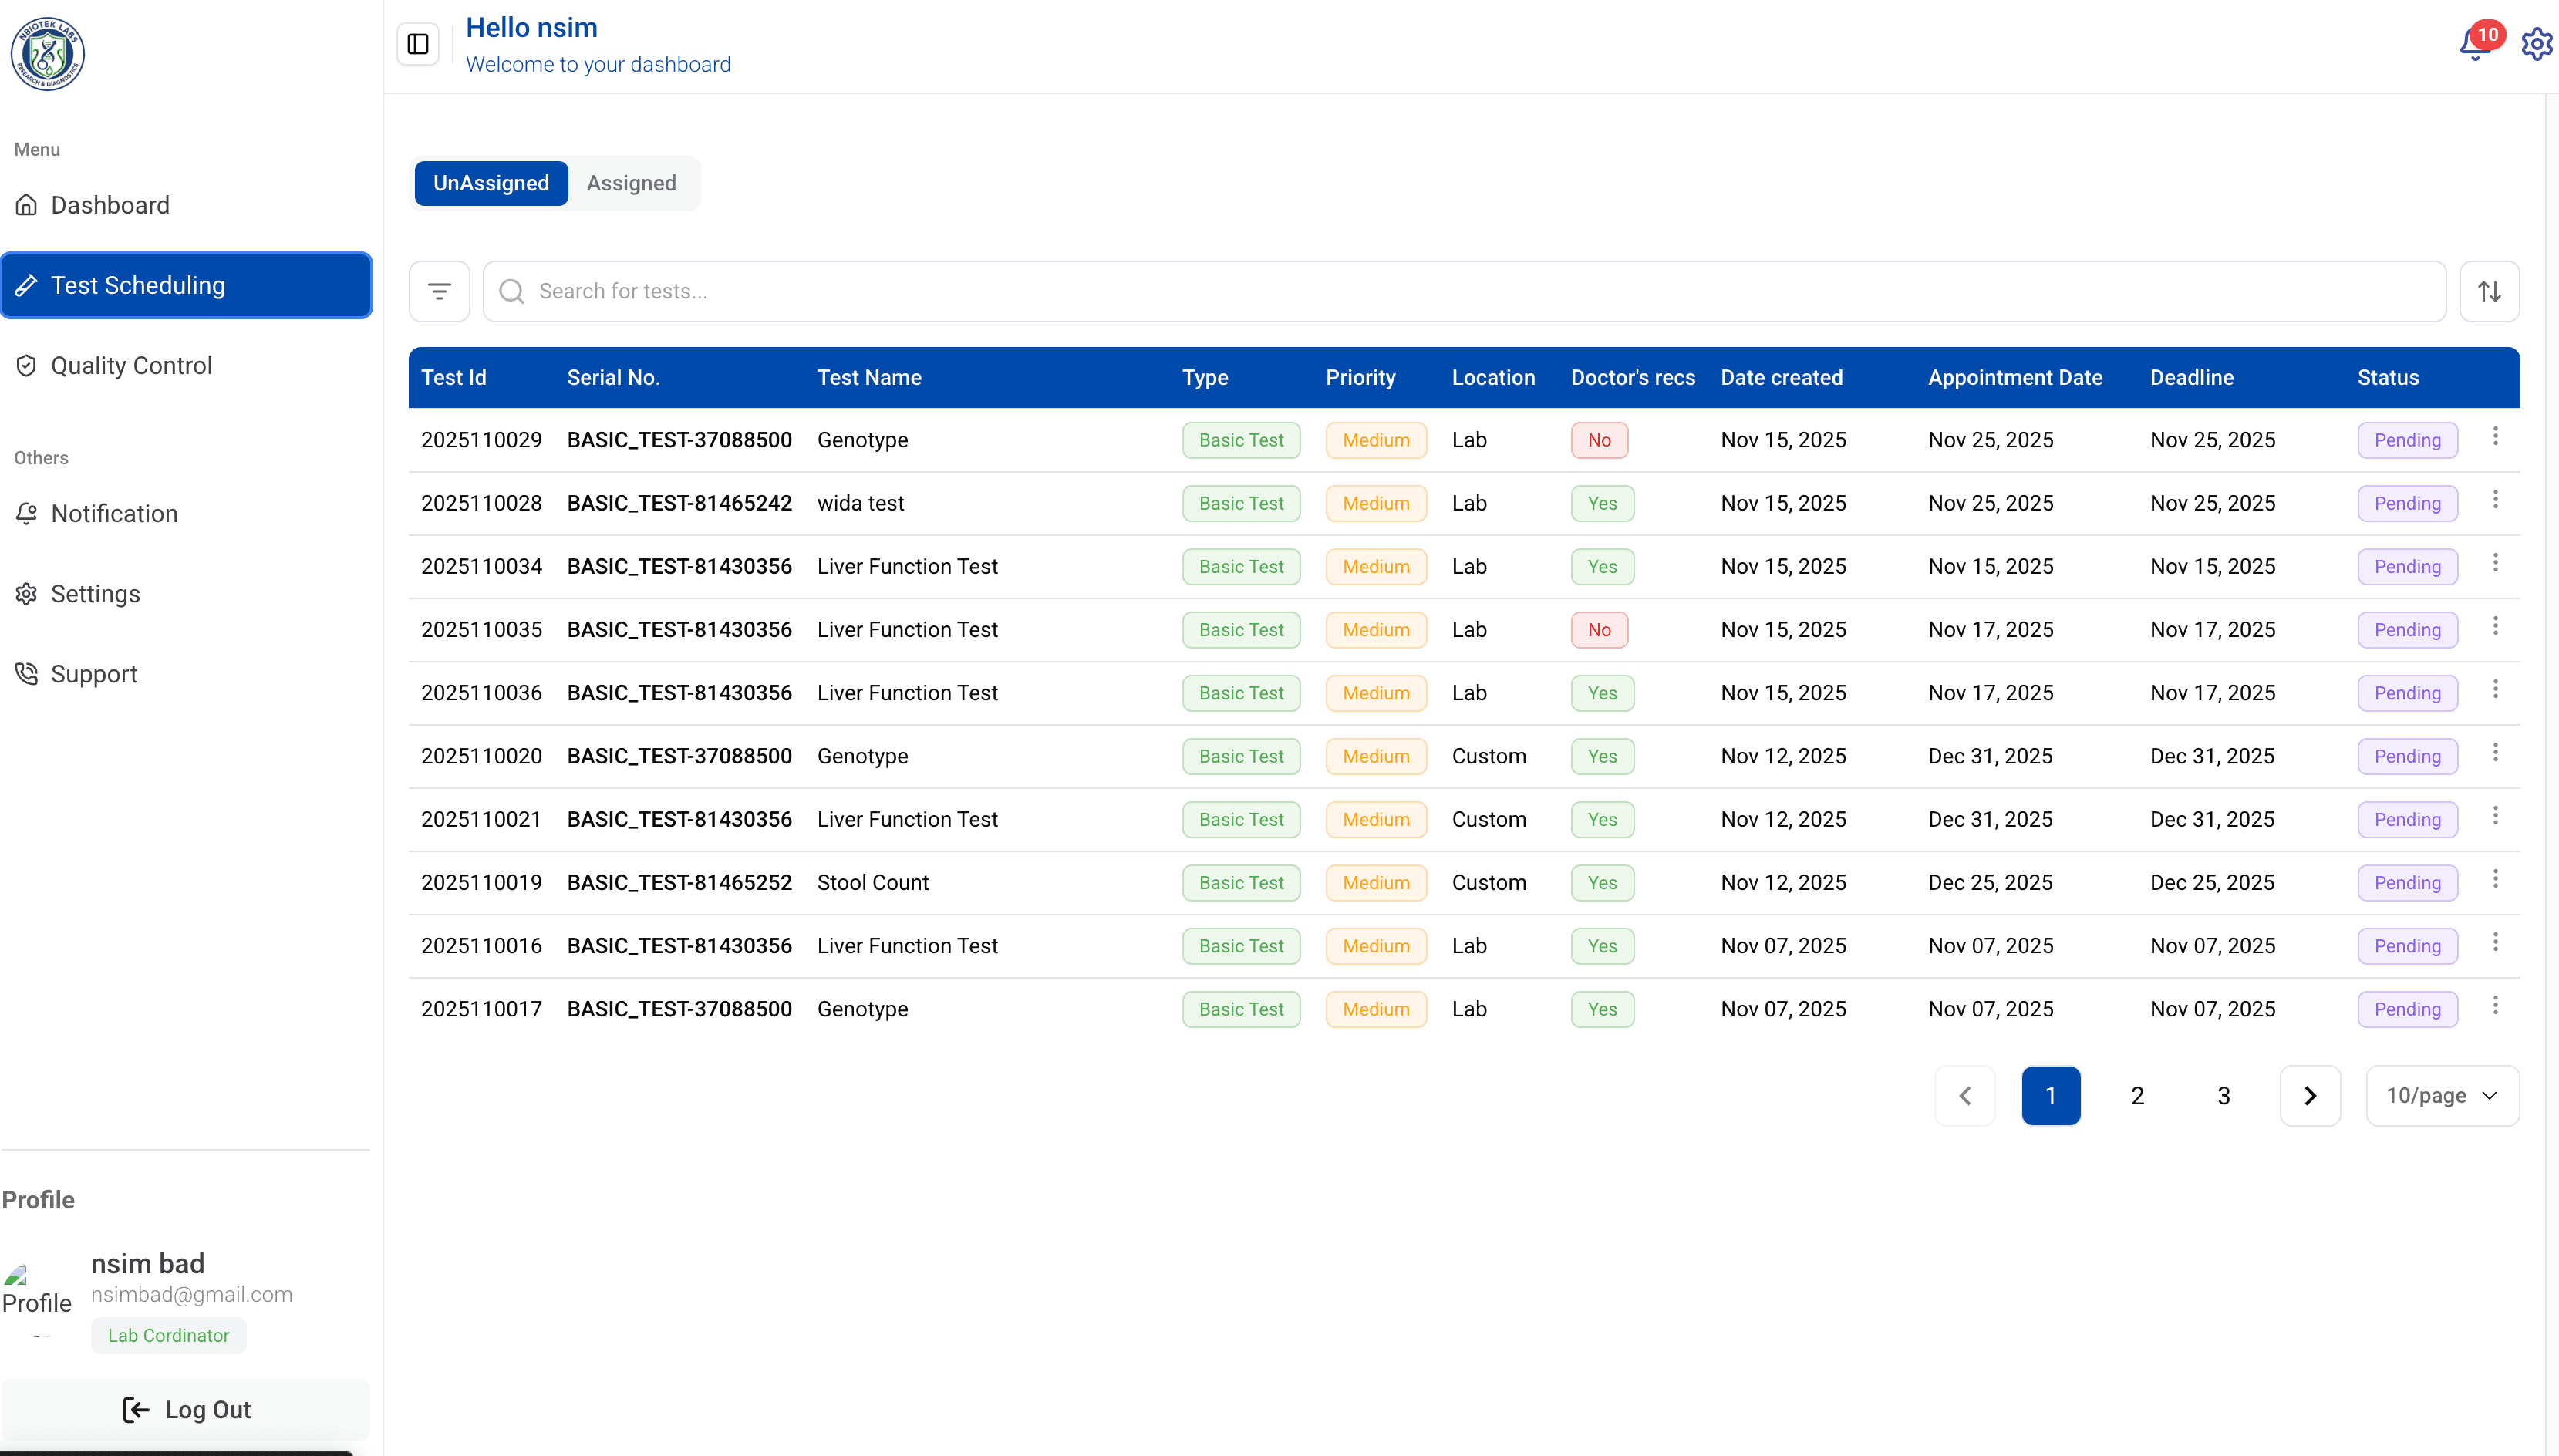
Task: Open three-dot menu for wida test row
Action: [2494, 499]
